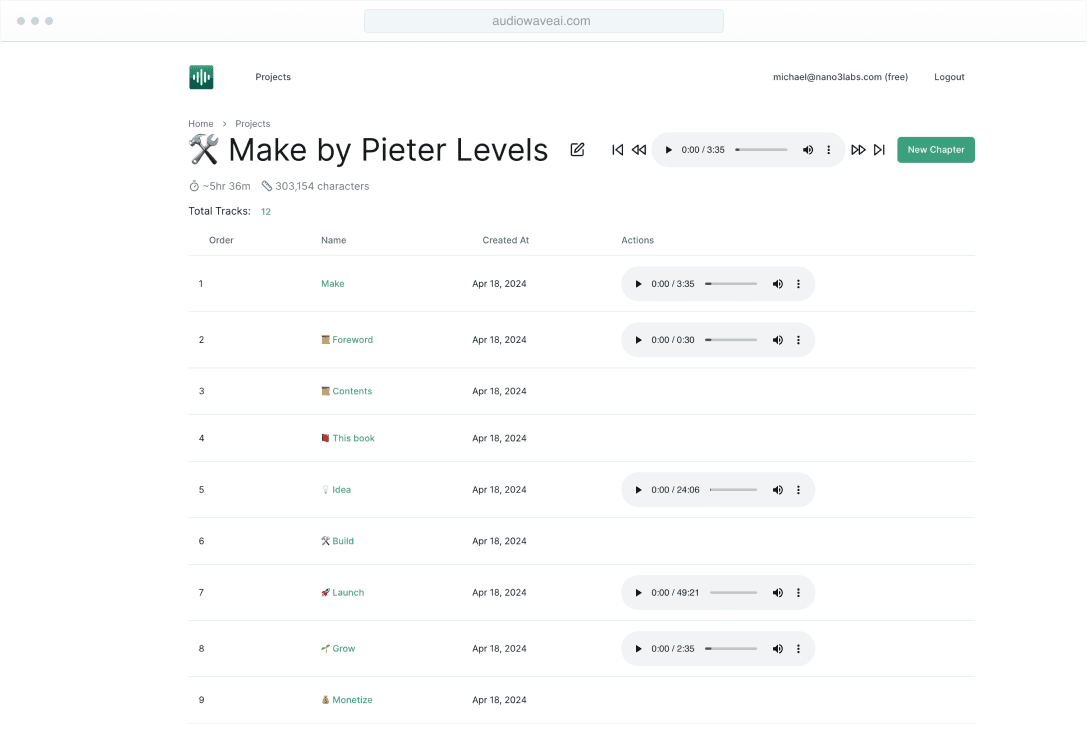Image resolution: width=1087 pixels, height=732 pixels.
Task: Click the browser address bar
Action: 543,21
